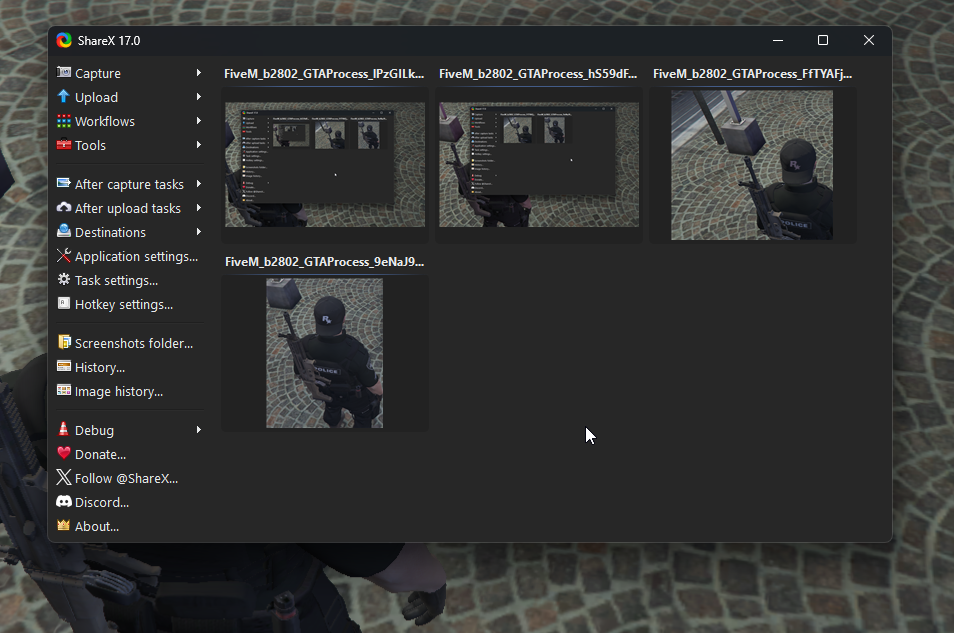Expand the Debug submenu arrow
This screenshot has height=633, width=954.
(198, 430)
